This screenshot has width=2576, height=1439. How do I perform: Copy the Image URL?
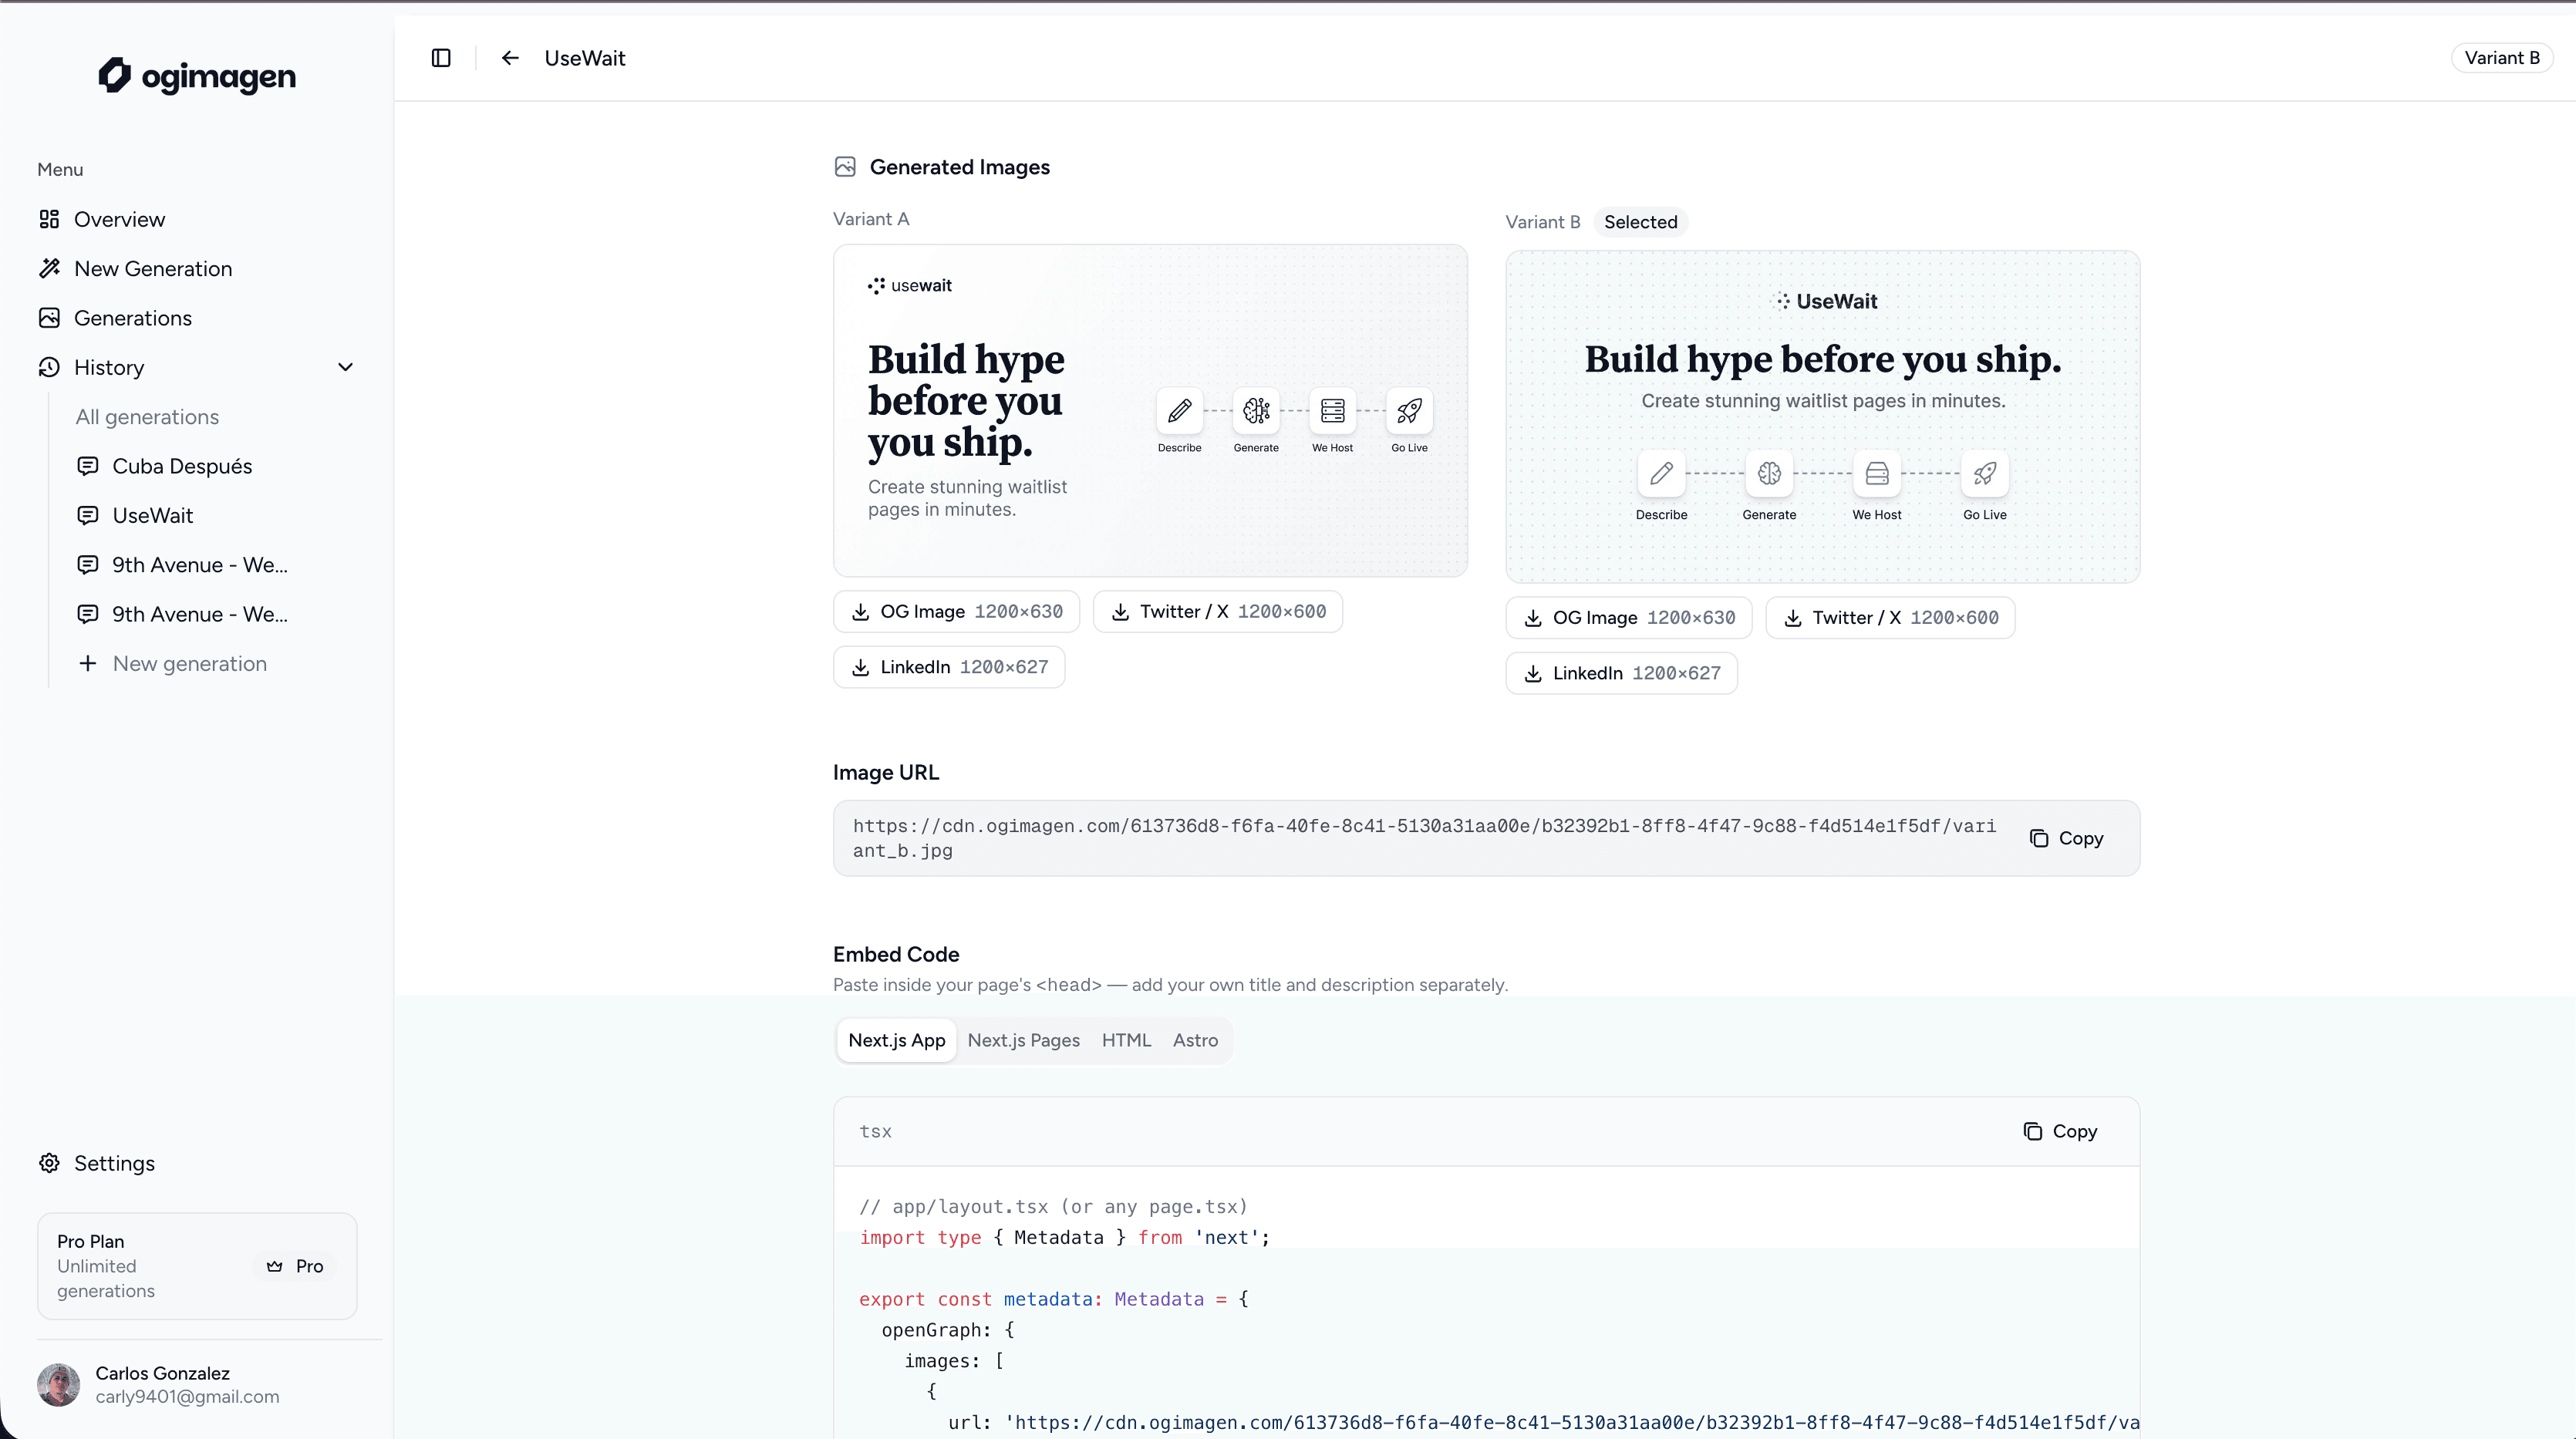(x=2066, y=838)
